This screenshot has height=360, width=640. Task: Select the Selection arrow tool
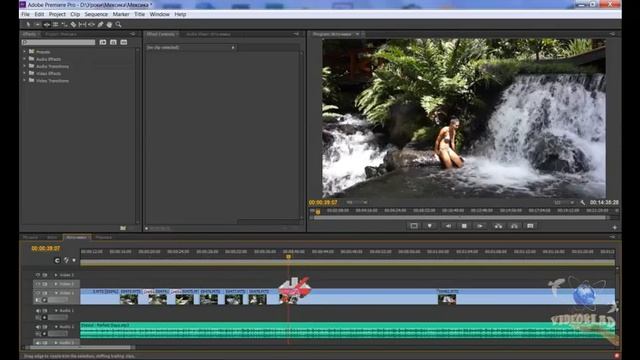pyautogui.click(x=28, y=24)
